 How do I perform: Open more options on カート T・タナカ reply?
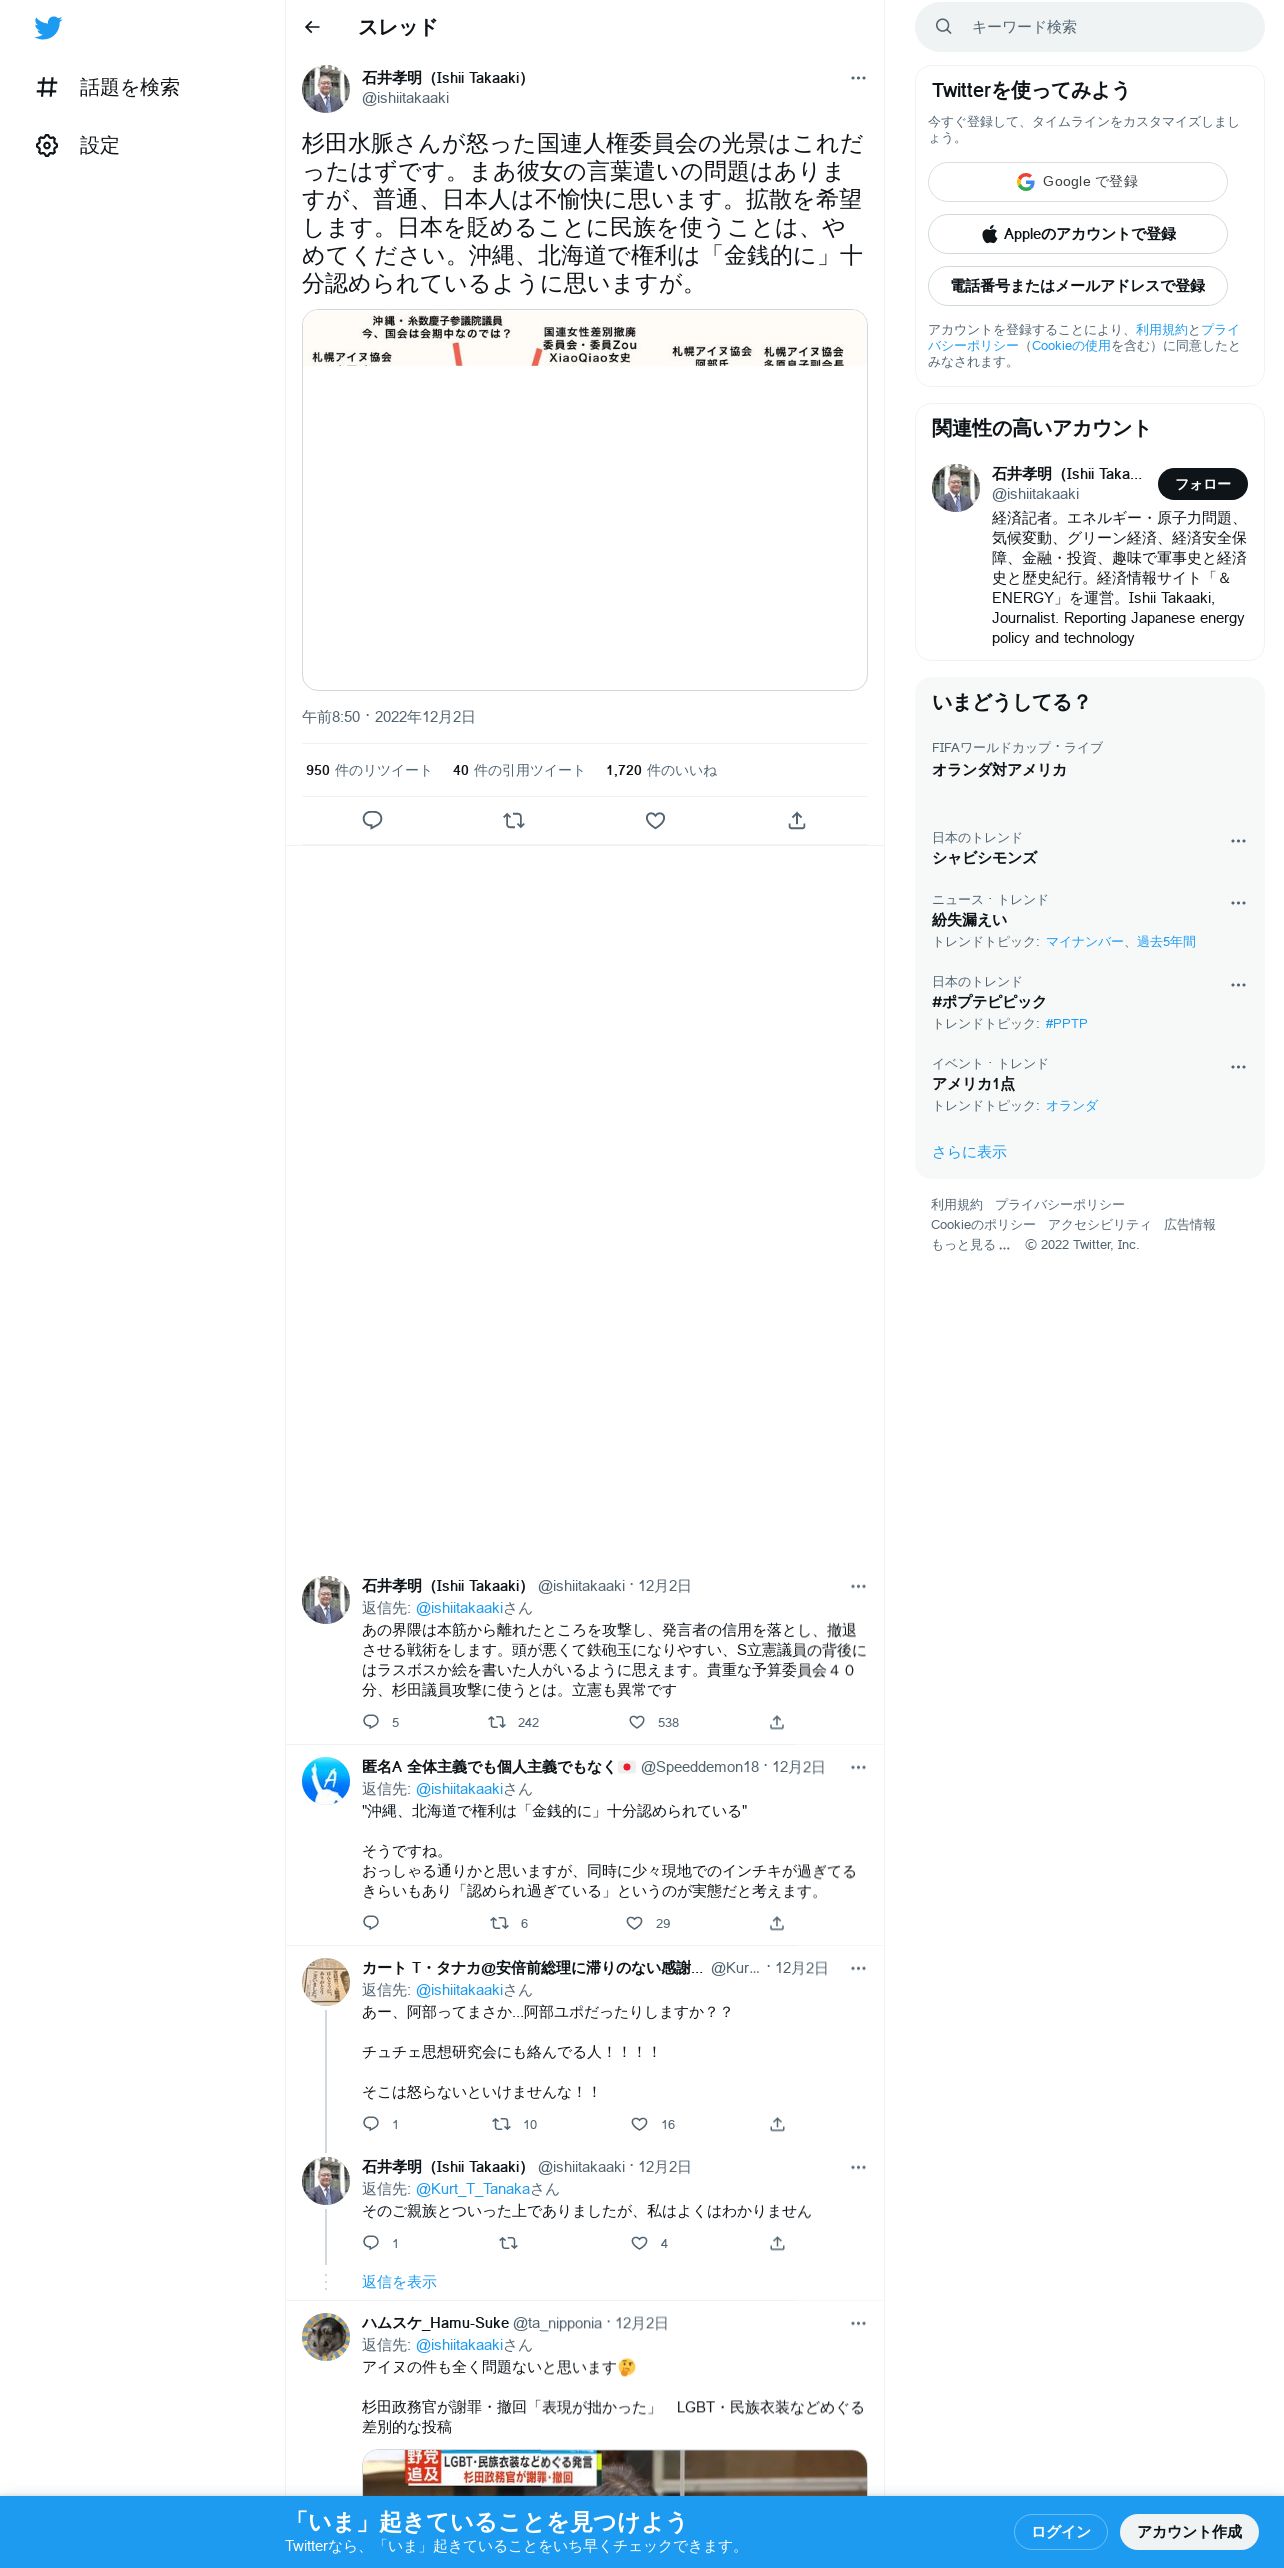point(858,1968)
